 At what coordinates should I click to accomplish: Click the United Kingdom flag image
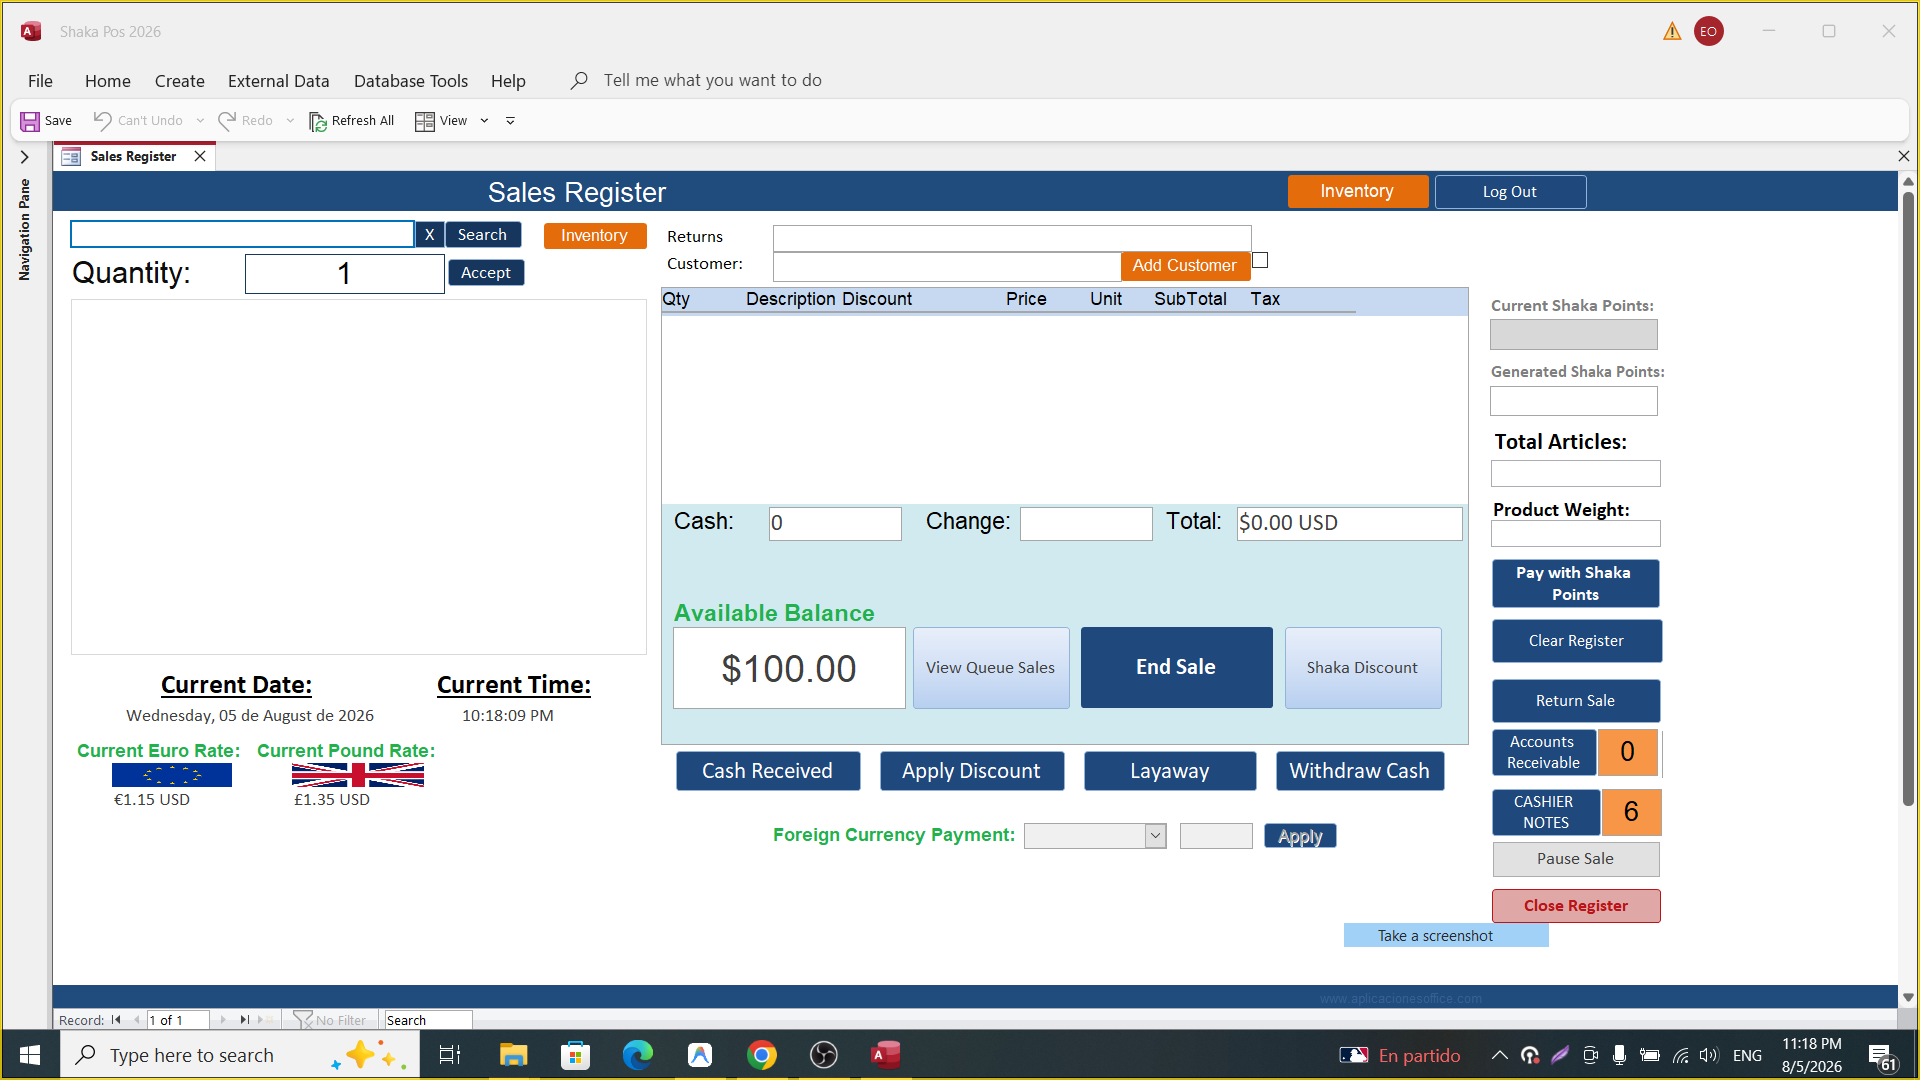357,775
